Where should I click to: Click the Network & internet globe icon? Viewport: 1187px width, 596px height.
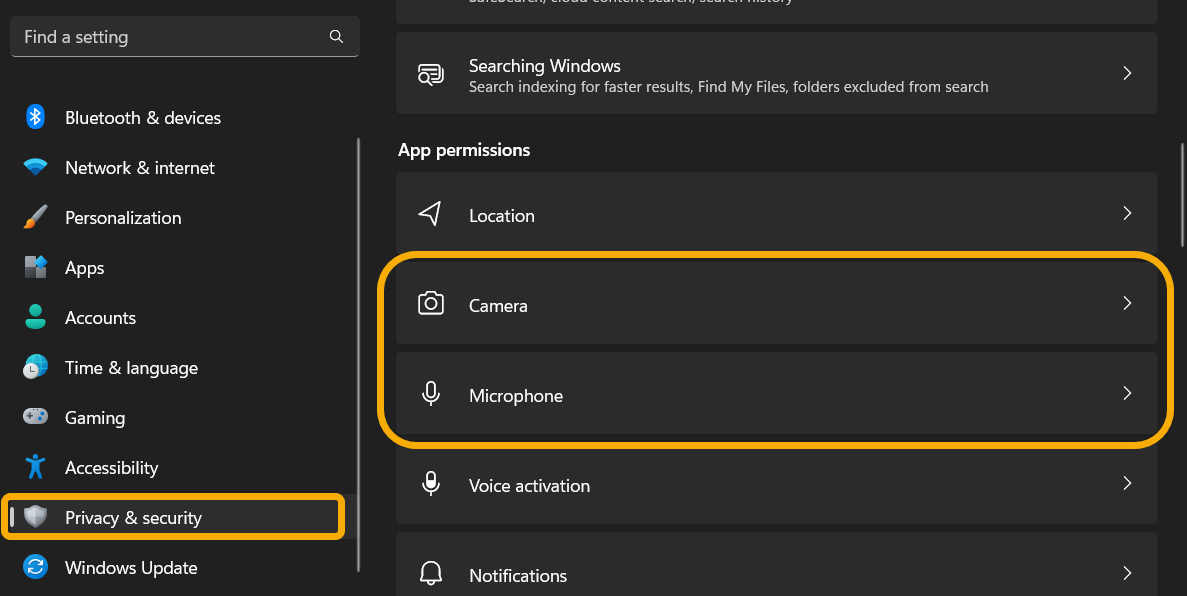[x=35, y=167]
